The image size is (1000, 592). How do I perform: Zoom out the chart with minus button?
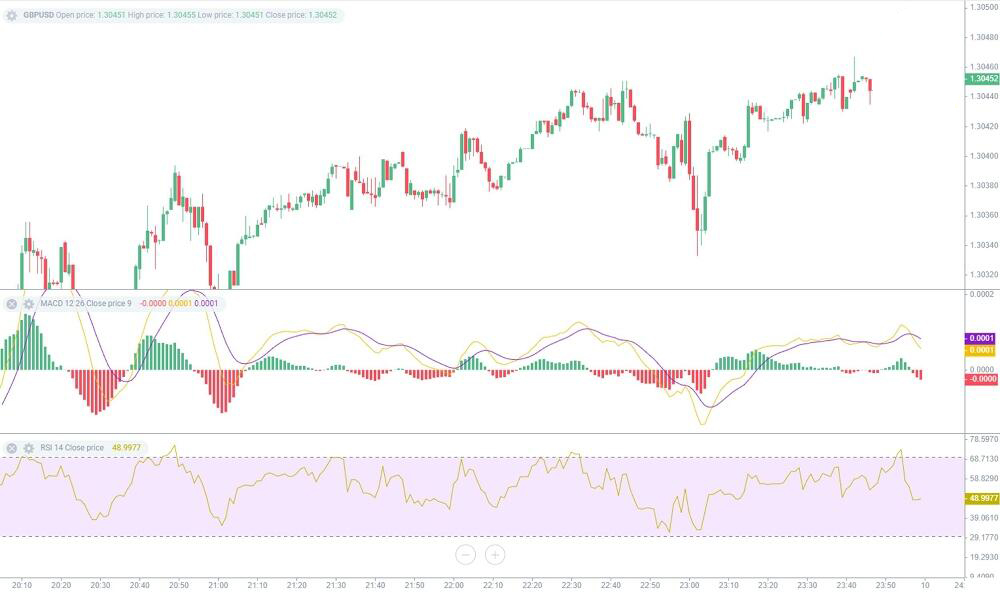[x=465, y=554]
